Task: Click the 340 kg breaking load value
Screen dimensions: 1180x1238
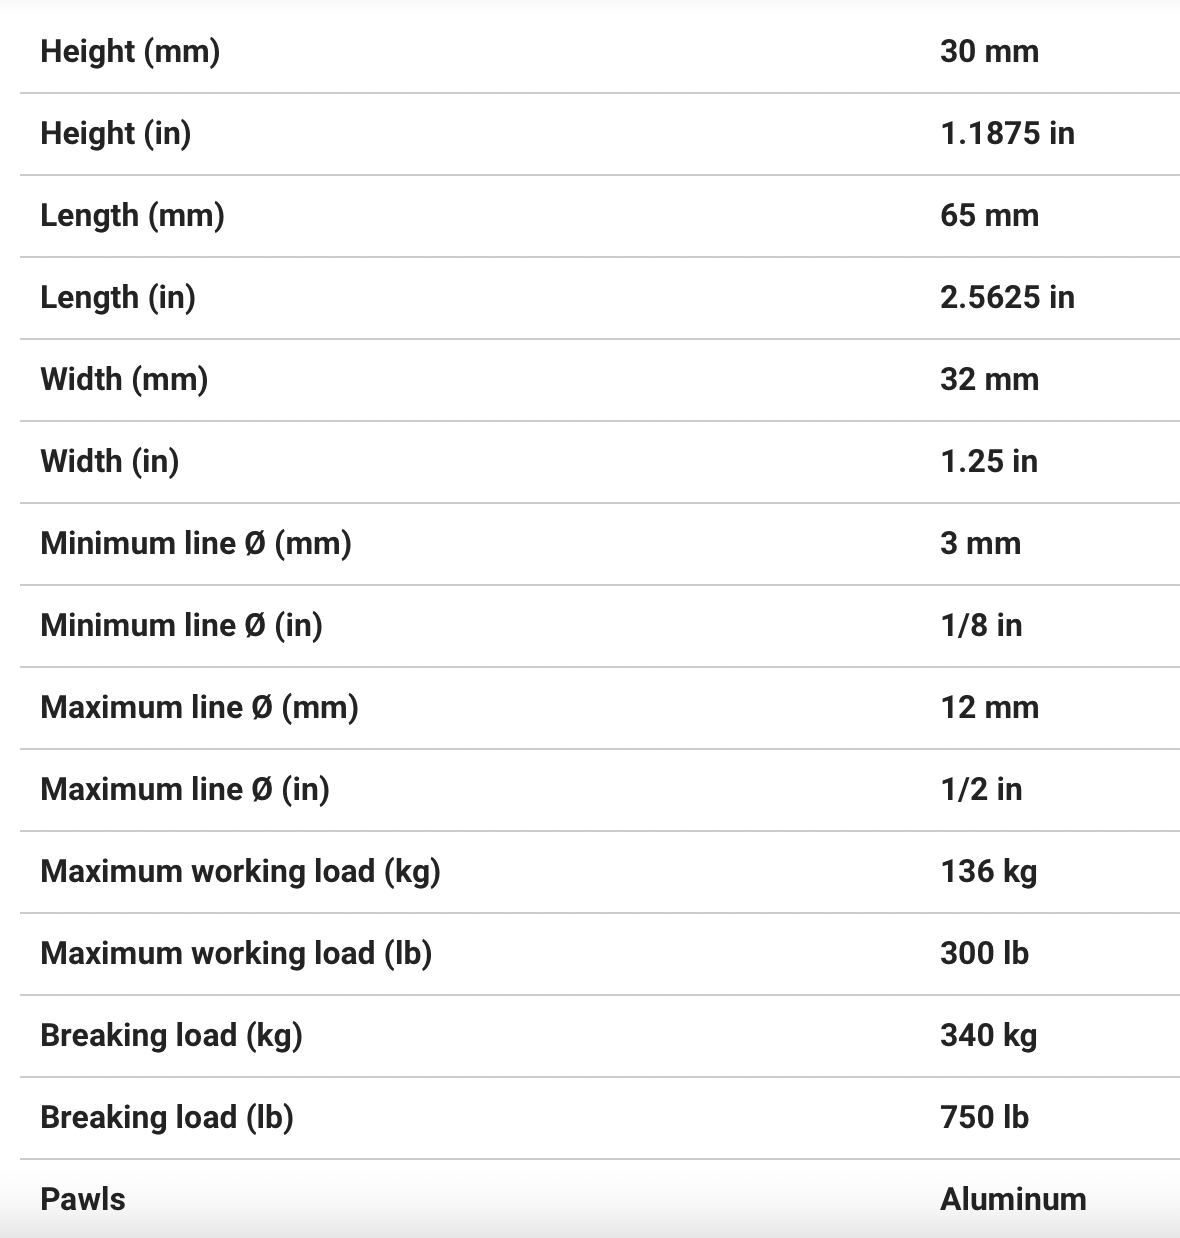Action: 988,1035
